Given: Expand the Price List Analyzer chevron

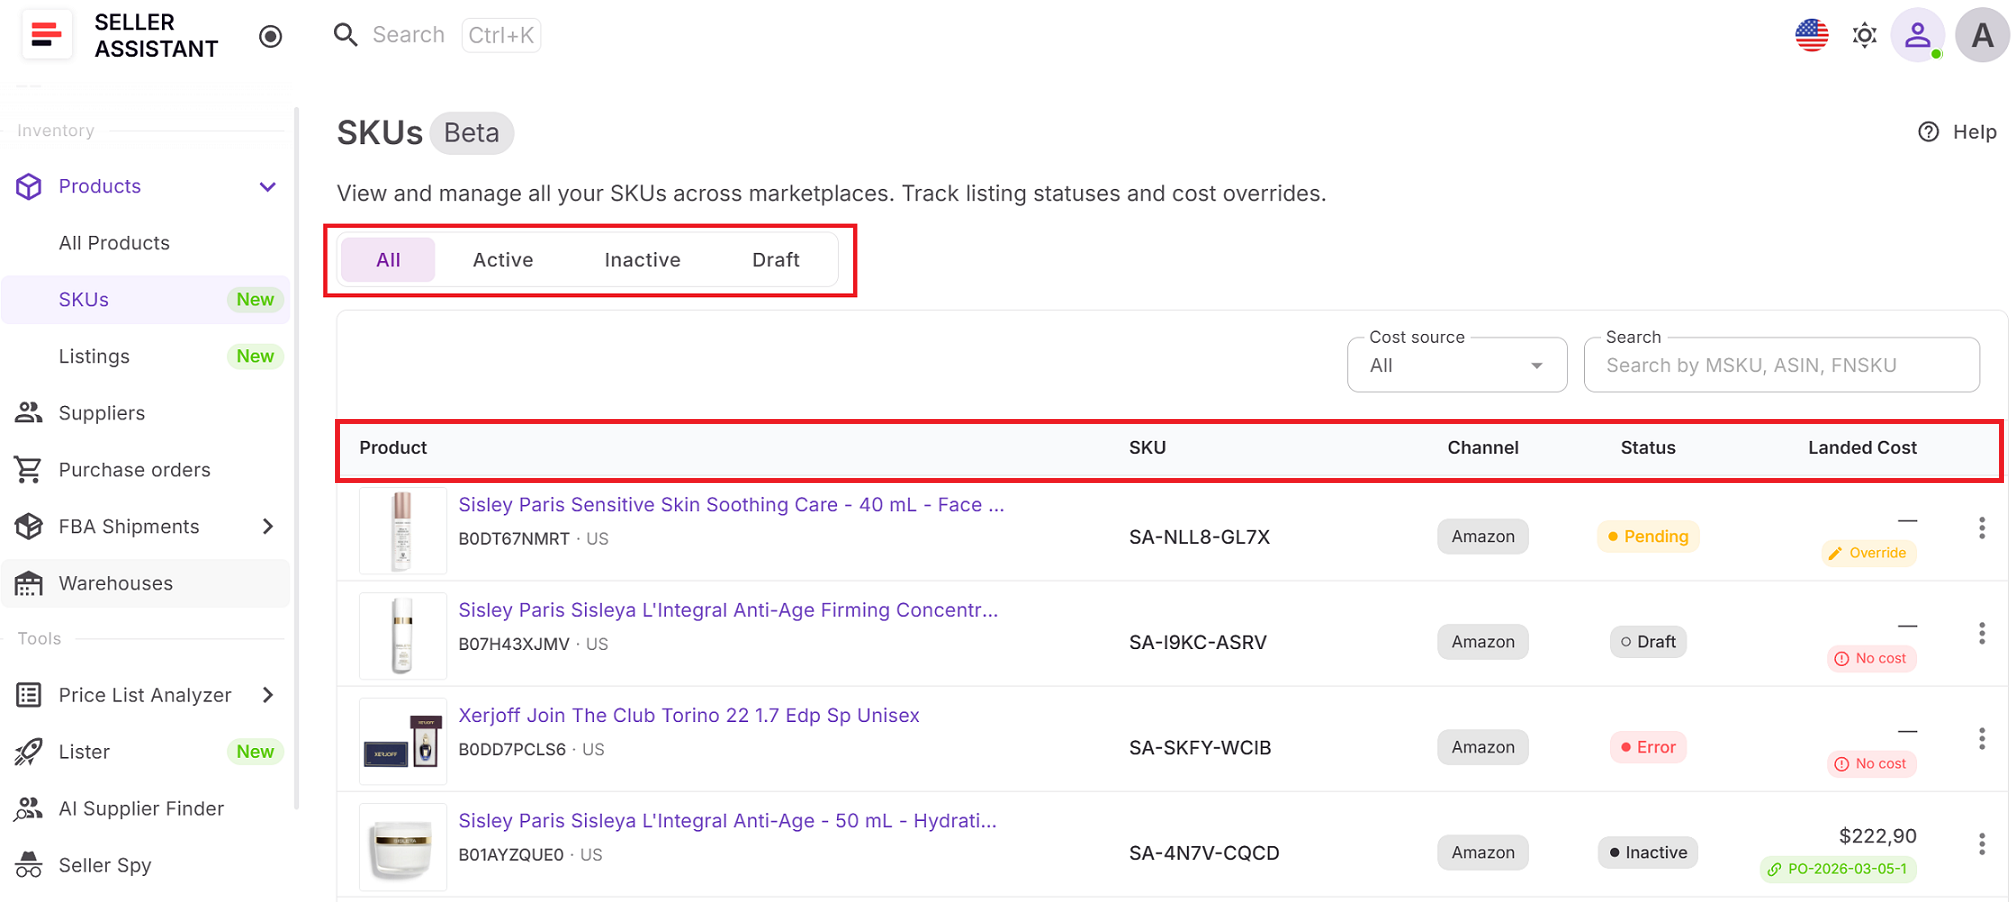Looking at the screenshot, I should pyautogui.click(x=267, y=695).
